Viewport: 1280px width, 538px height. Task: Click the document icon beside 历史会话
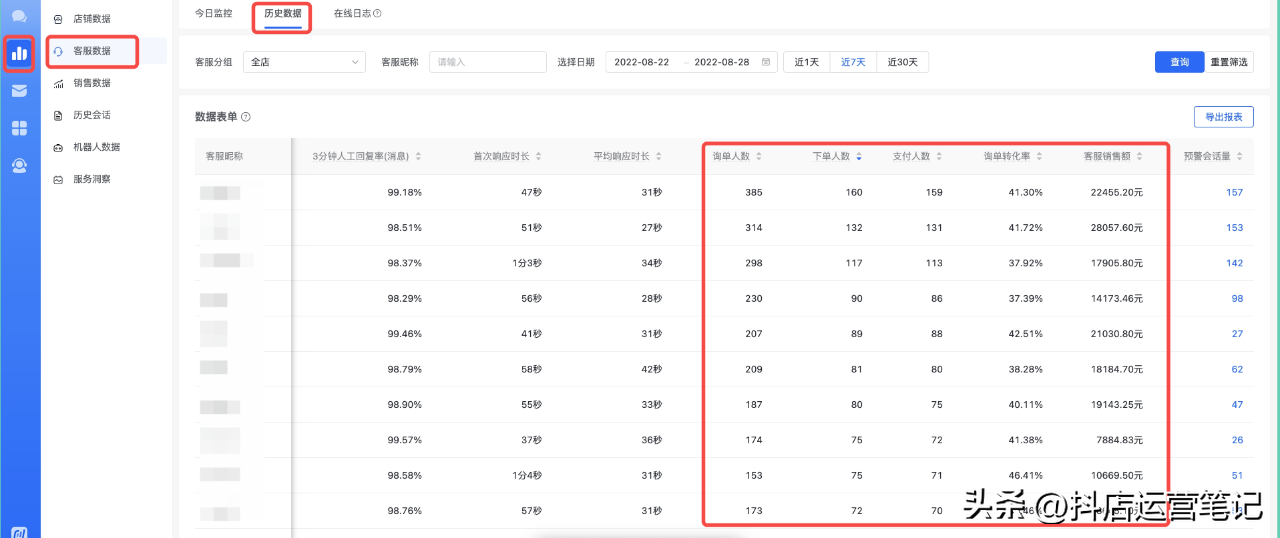[x=59, y=115]
